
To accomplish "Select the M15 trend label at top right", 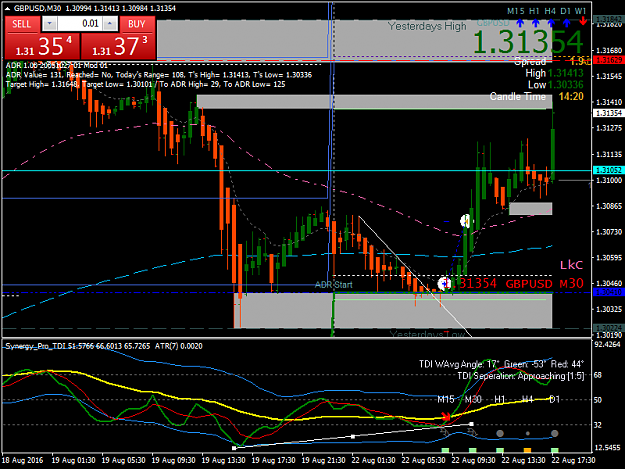I will click(x=515, y=11).
